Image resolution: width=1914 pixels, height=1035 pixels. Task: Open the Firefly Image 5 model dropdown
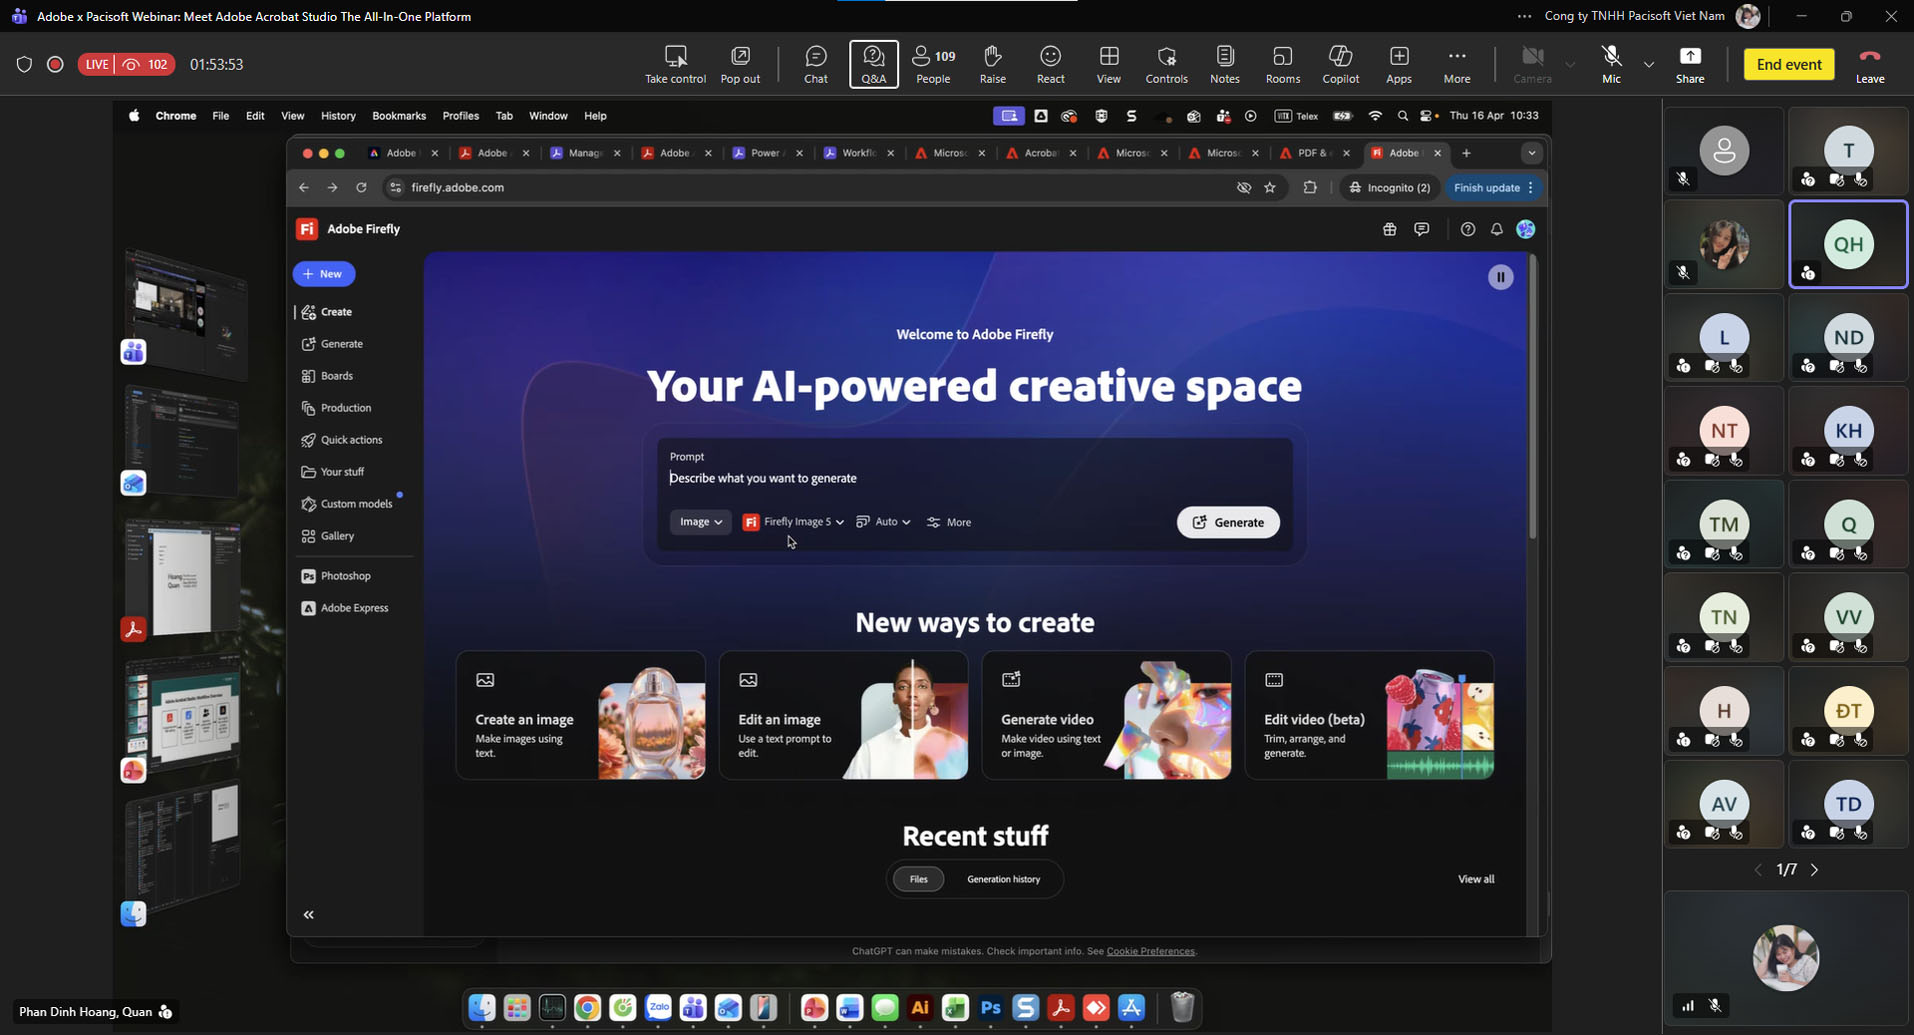[x=796, y=522]
